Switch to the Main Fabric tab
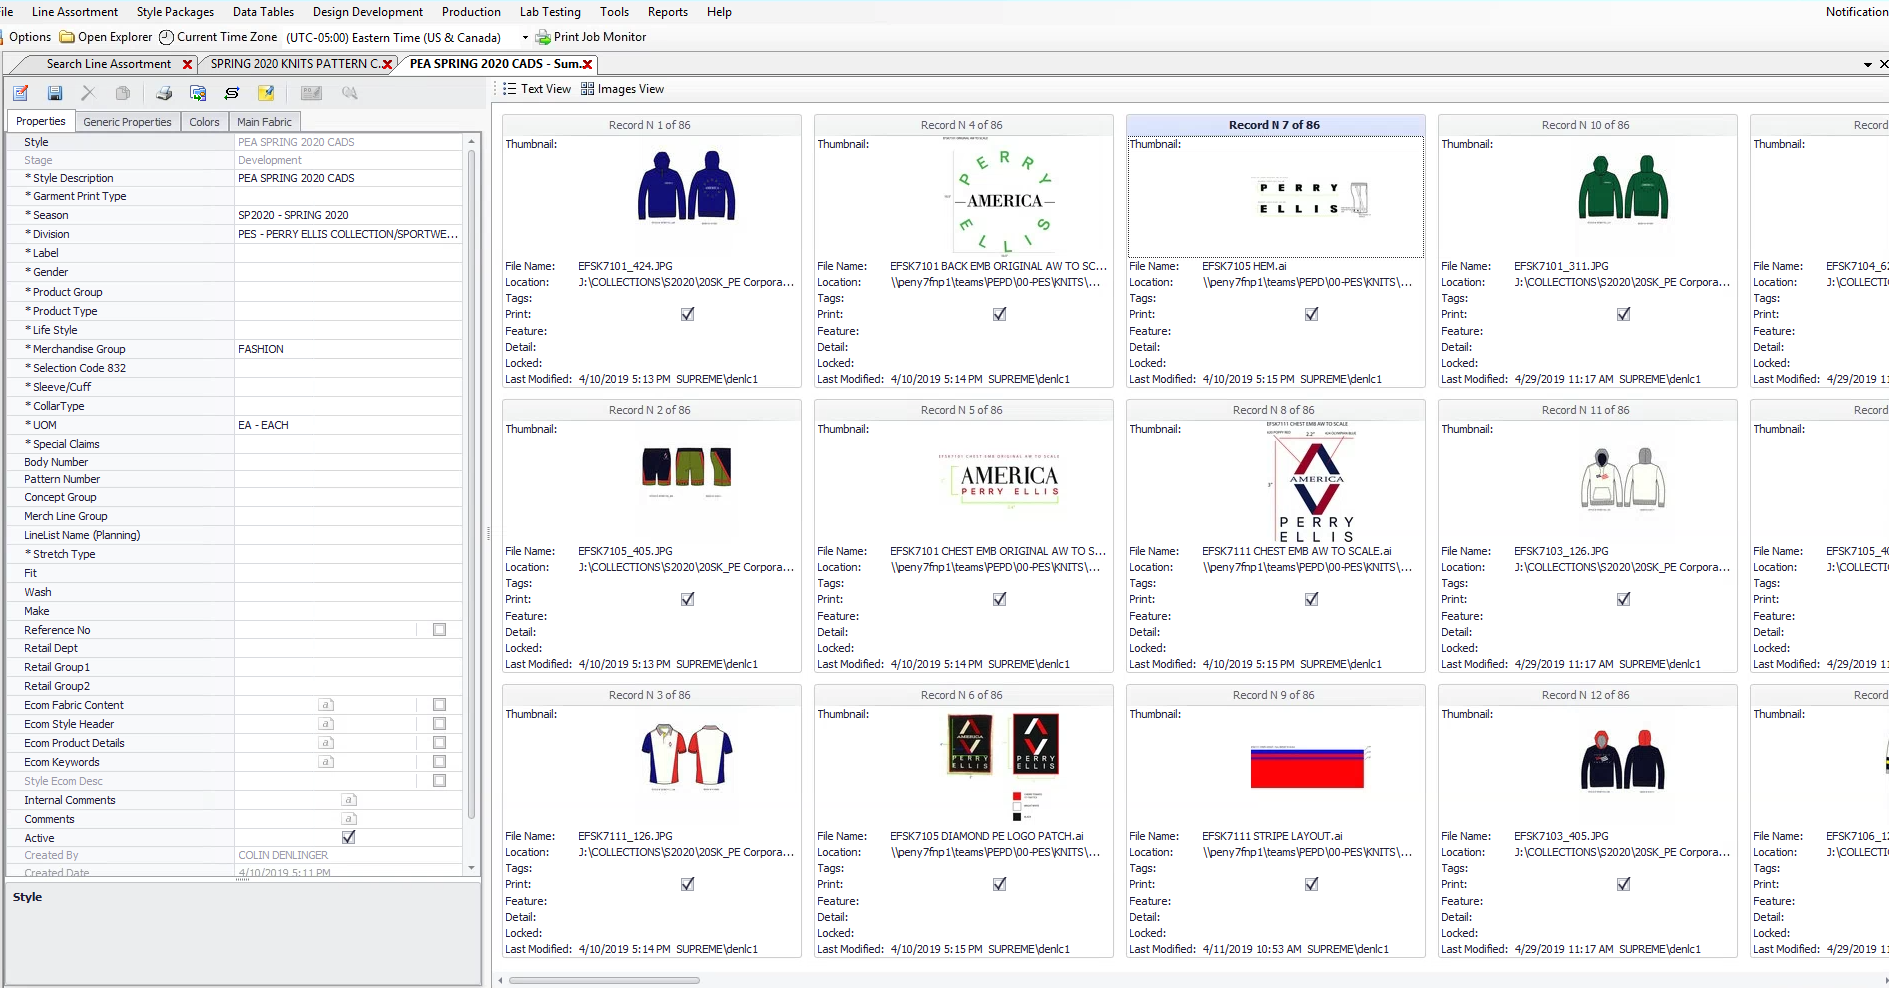1889x988 pixels. pos(265,122)
